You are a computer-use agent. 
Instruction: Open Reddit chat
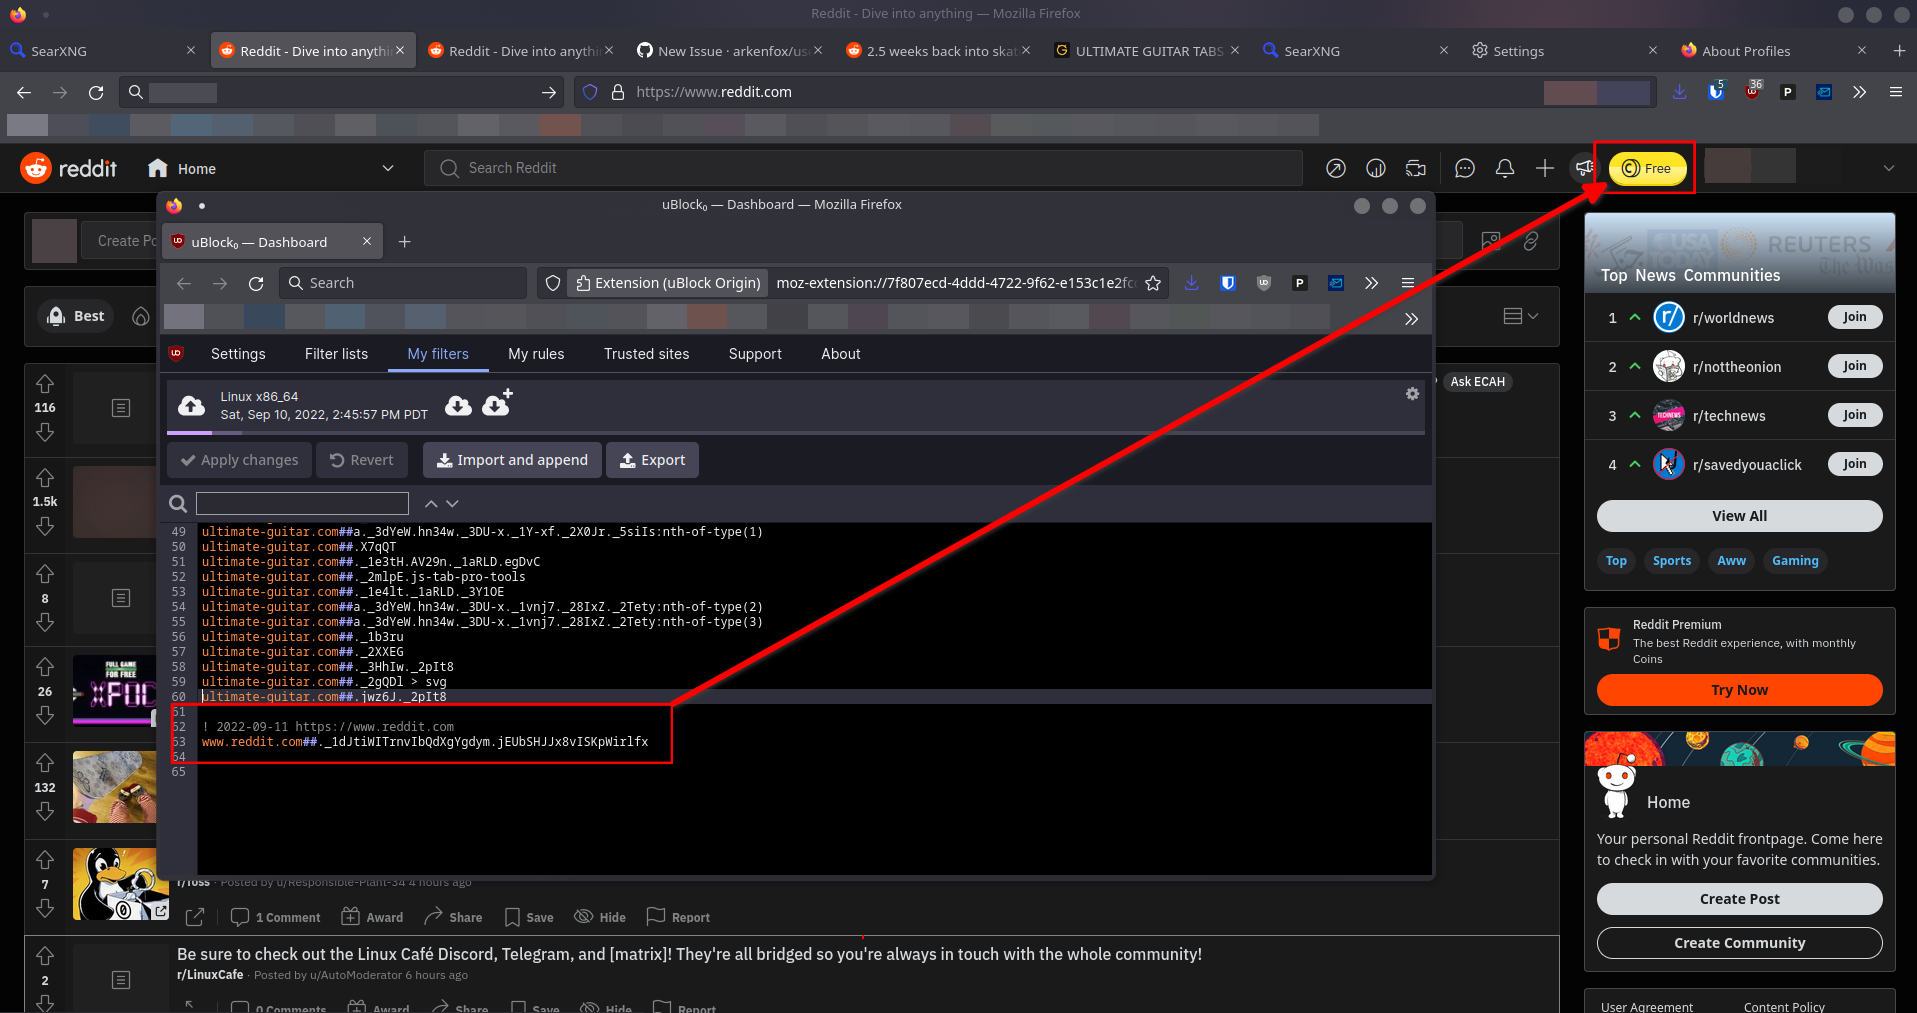1464,168
